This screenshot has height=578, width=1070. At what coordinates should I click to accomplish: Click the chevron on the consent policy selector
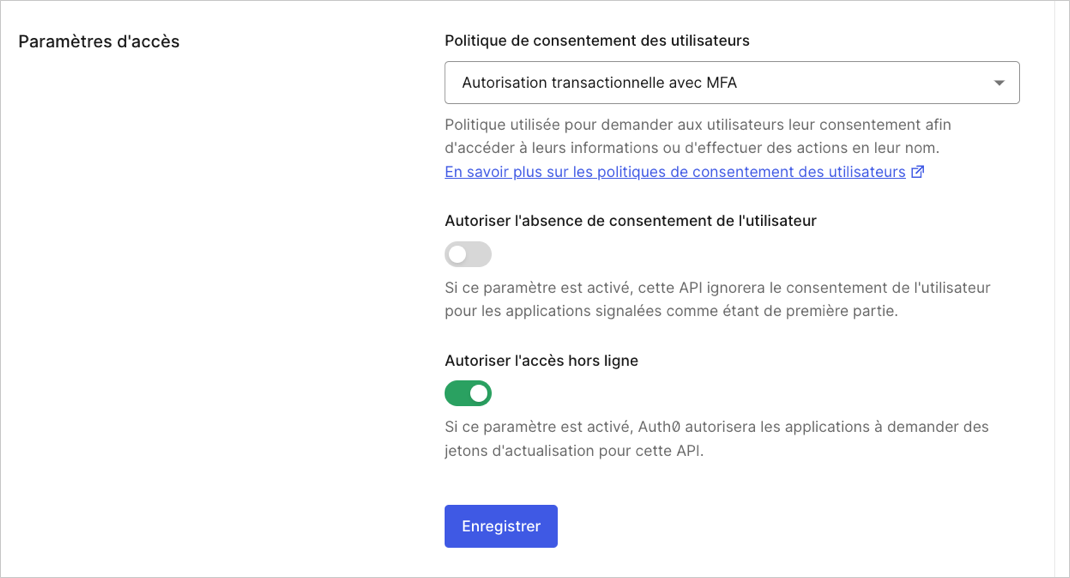[998, 82]
